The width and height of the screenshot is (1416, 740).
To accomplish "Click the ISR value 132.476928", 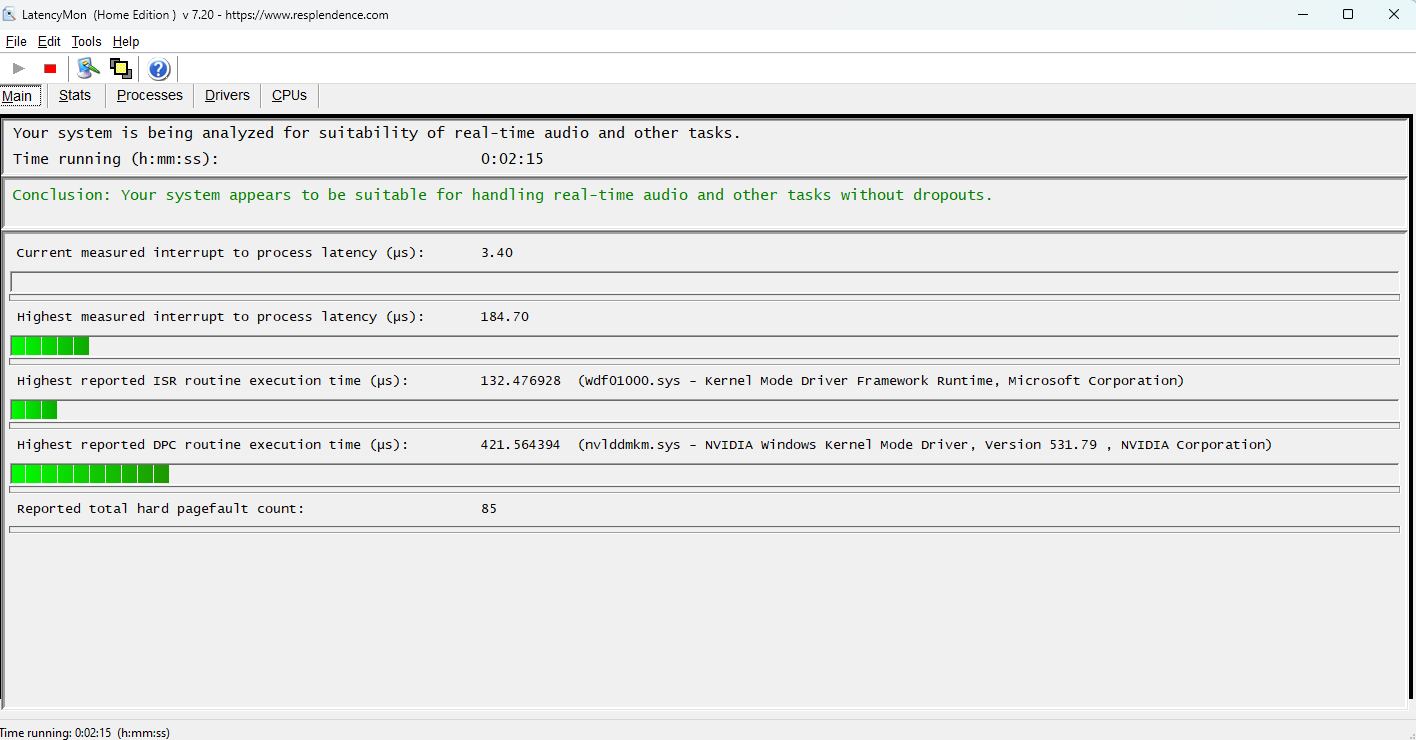I will tap(521, 381).
